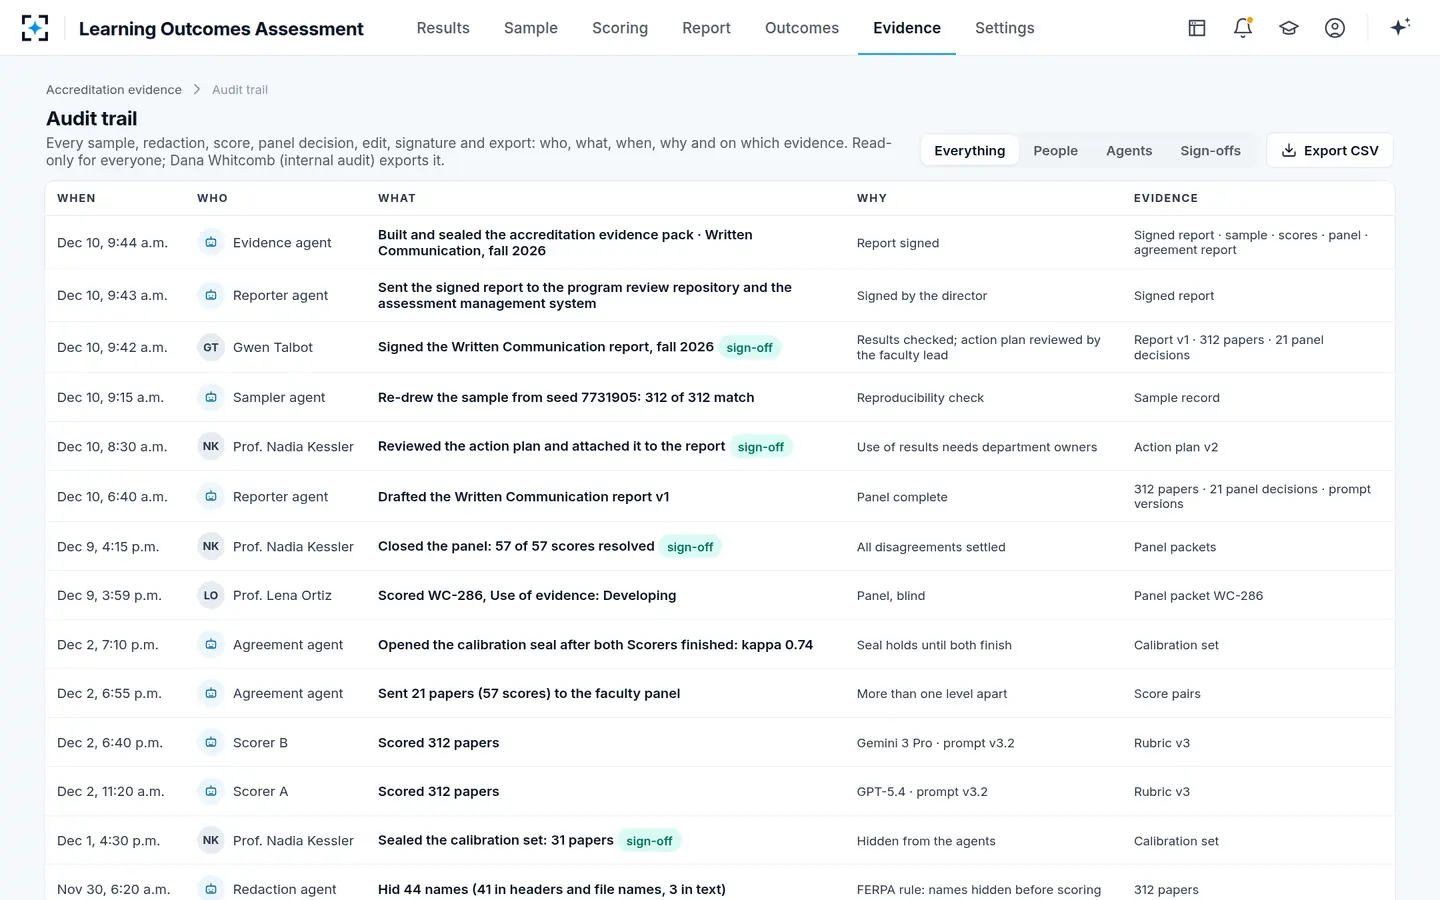Viewport: 1440px width, 900px height.
Task: Click the EVIDENCE column header
Action: click(1166, 198)
